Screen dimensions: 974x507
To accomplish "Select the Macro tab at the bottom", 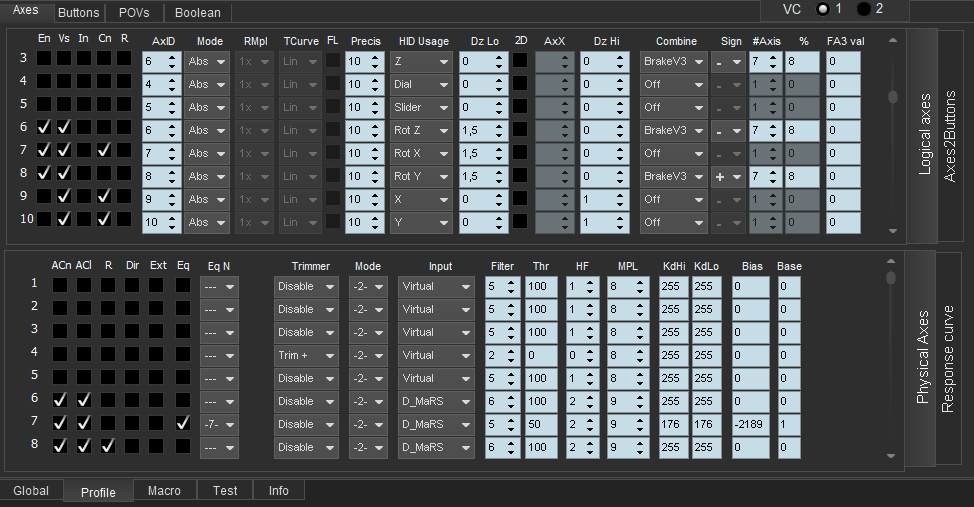I will (164, 491).
